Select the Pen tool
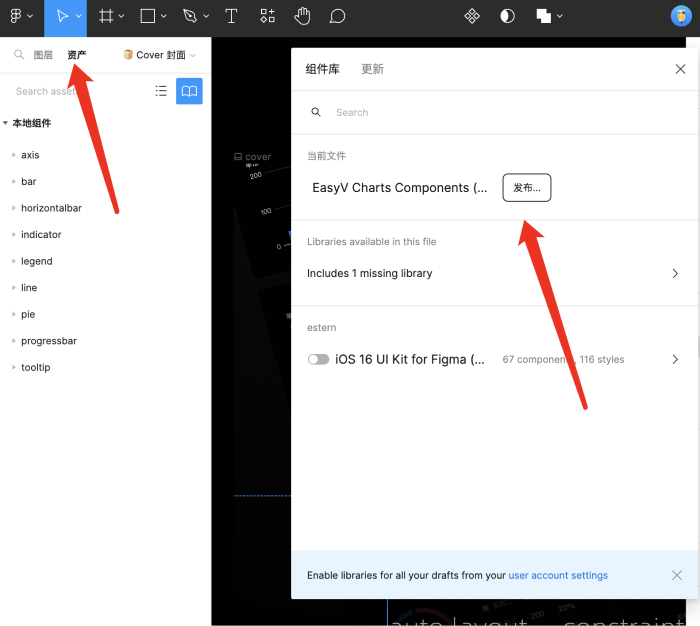This screenshot has height=626, width=700. (x=190, y=16)
